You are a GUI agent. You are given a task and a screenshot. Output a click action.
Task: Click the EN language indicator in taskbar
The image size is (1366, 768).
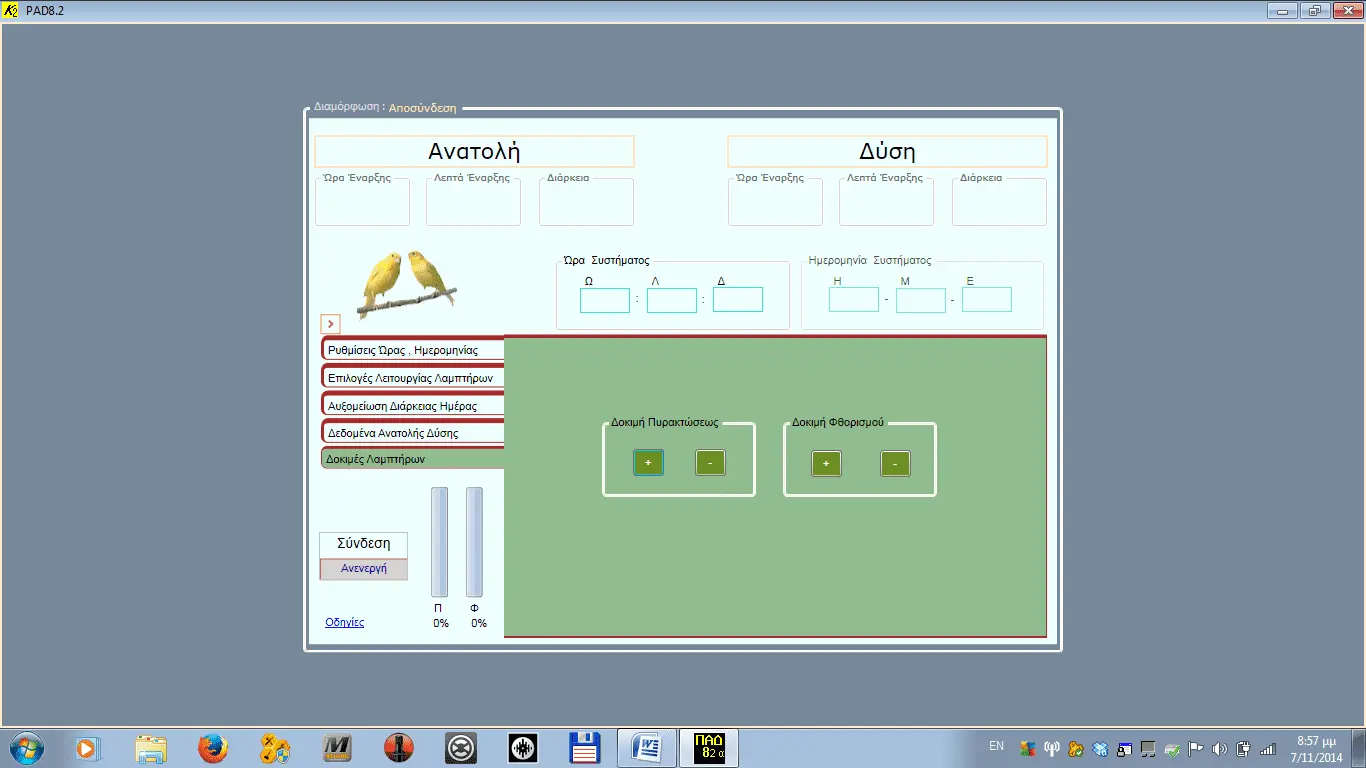(x=996, y=746)
